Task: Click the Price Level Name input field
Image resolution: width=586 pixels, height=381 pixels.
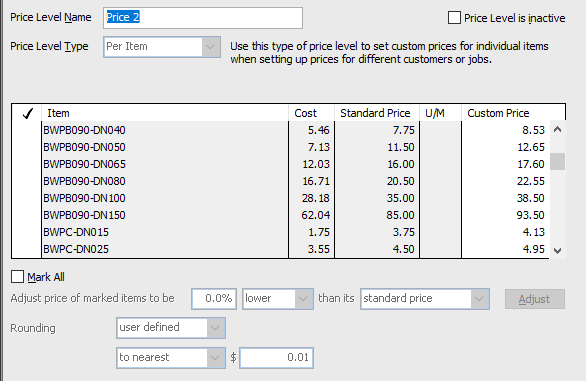Action: coord(203,18)
